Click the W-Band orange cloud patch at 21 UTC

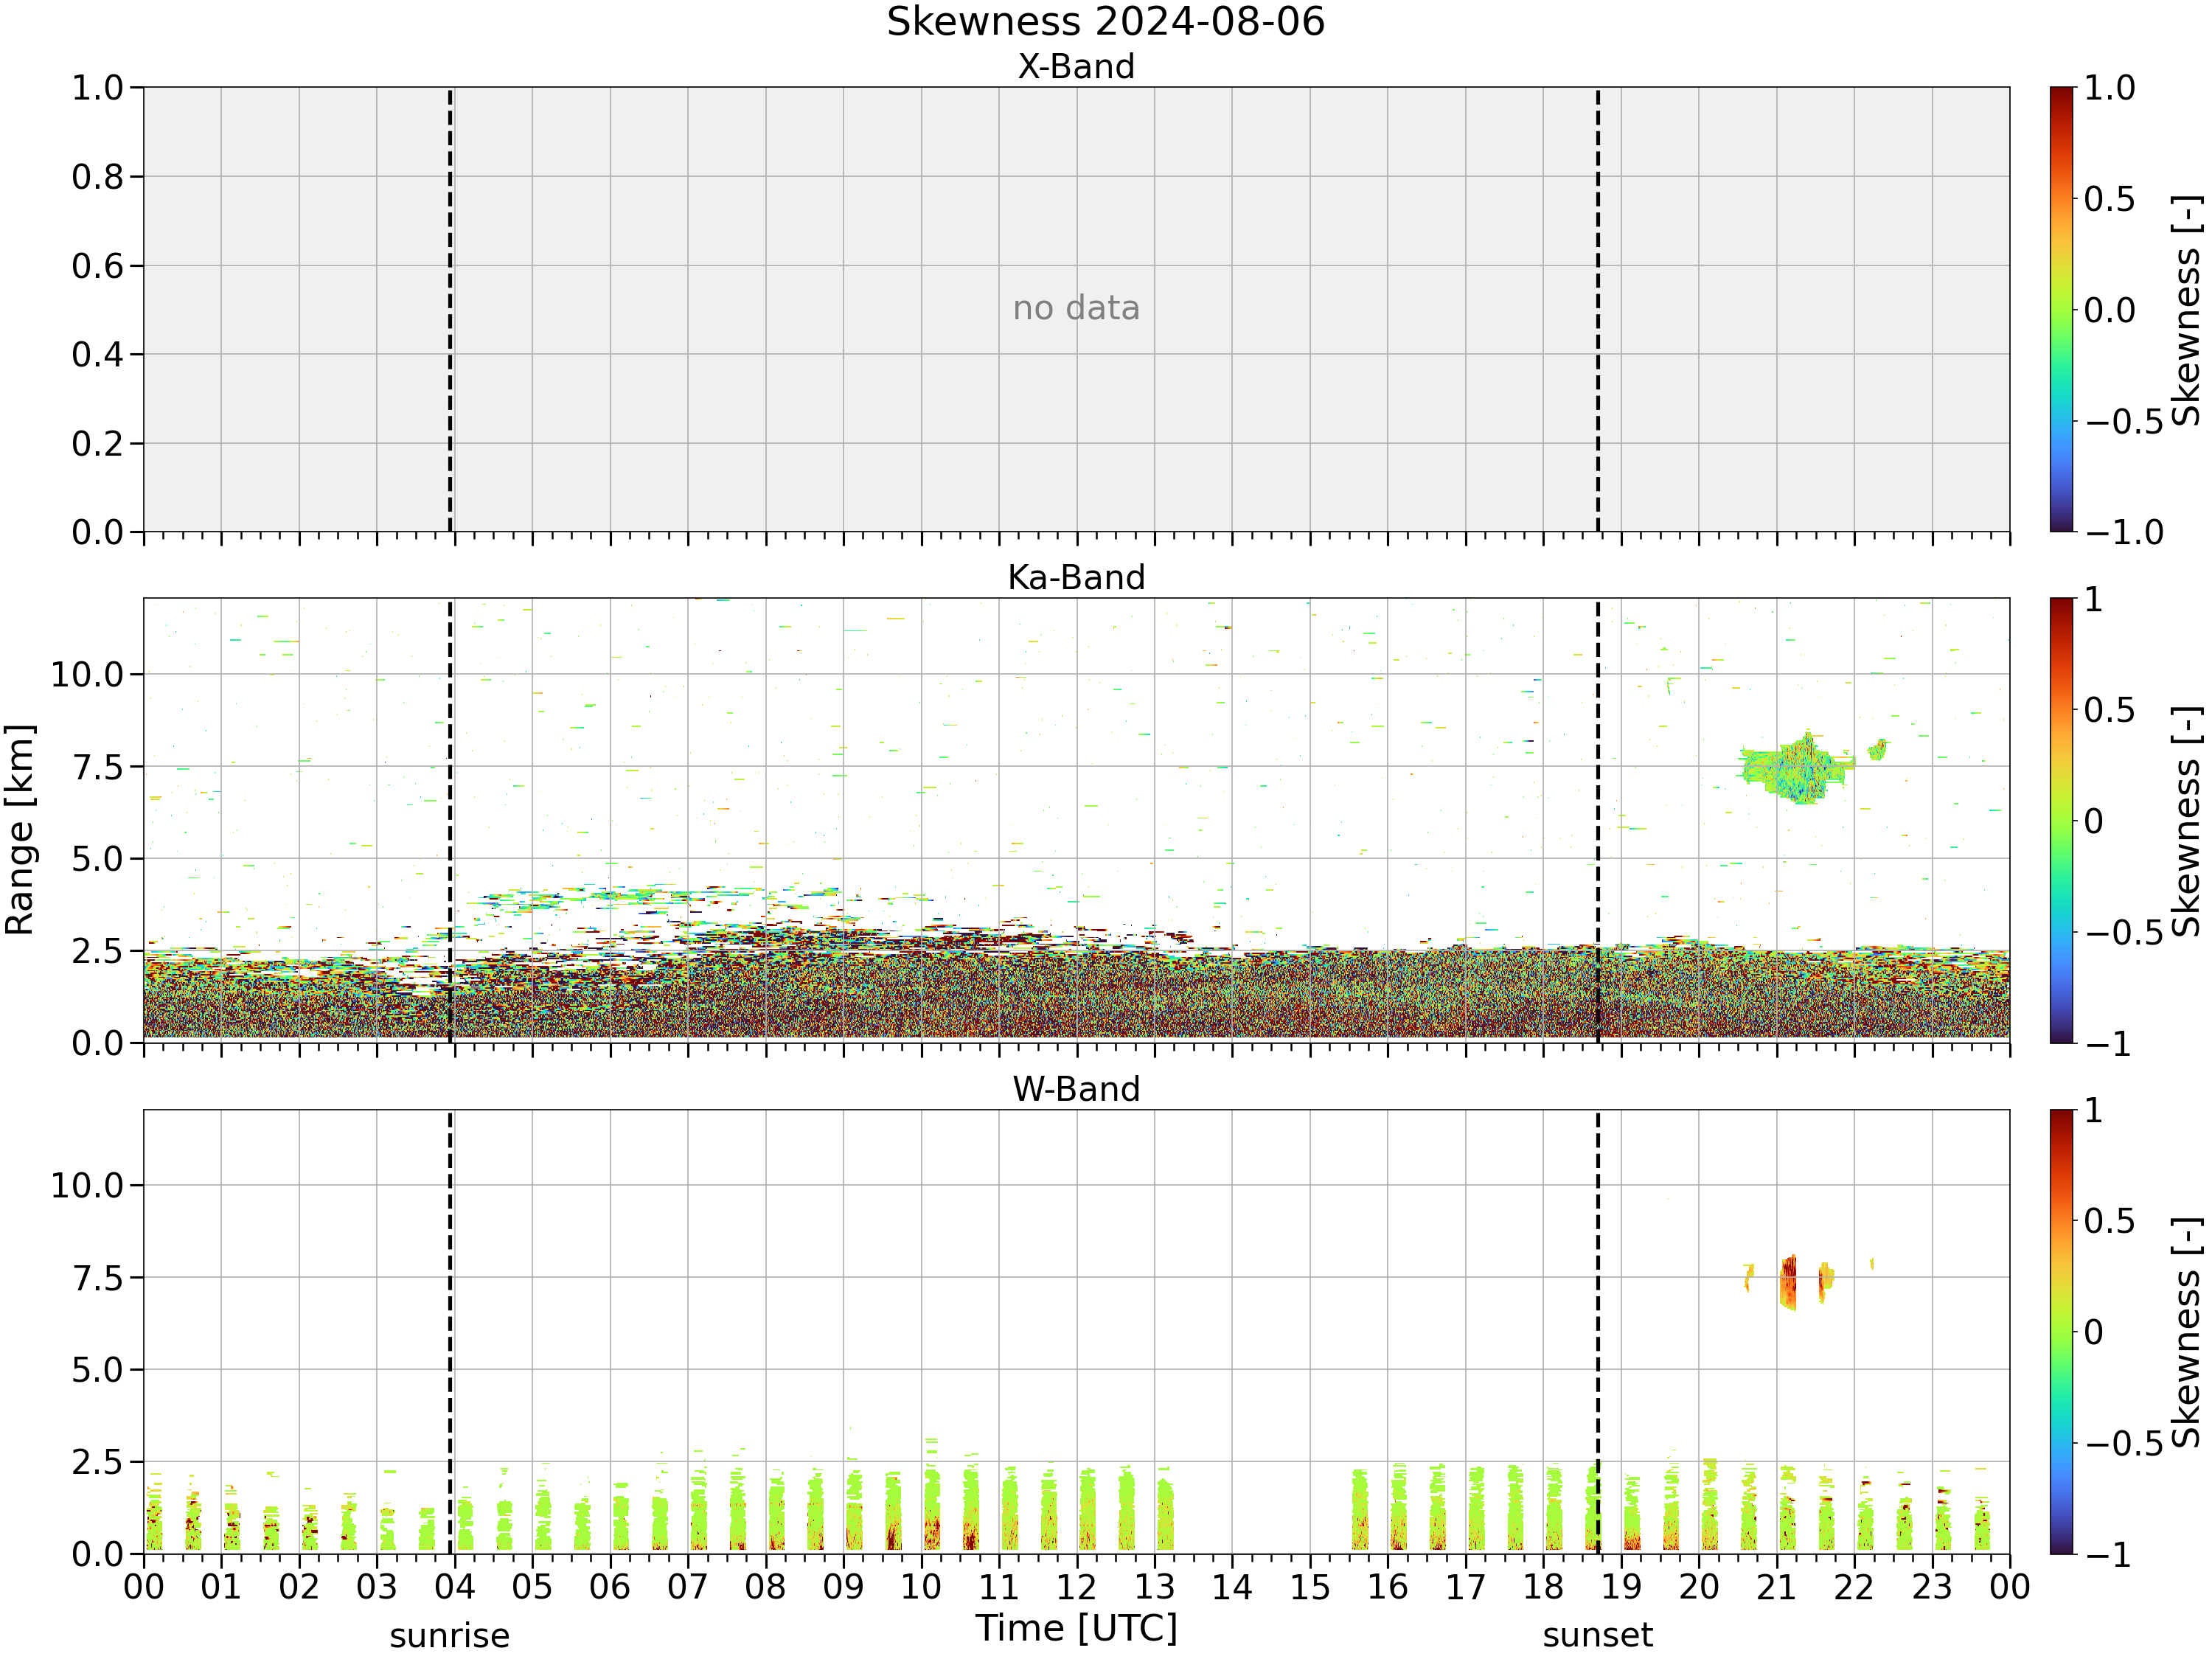pyautogui.click(x=1788, y=1282)
